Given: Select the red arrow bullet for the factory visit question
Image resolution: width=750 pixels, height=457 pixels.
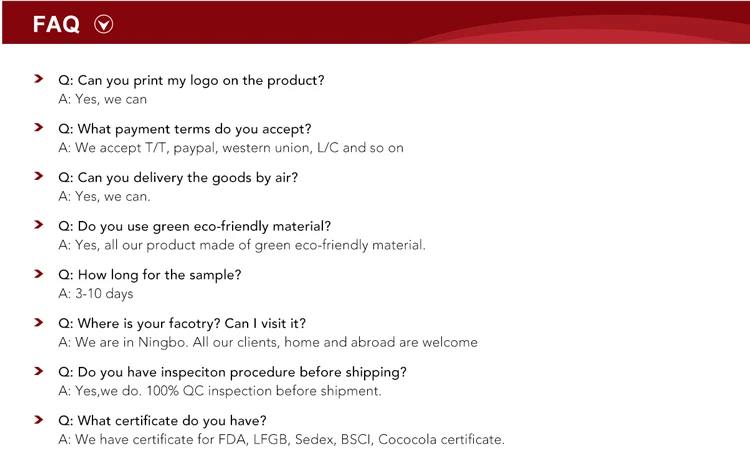Looking at the screenshot, I should pos(38,322).
